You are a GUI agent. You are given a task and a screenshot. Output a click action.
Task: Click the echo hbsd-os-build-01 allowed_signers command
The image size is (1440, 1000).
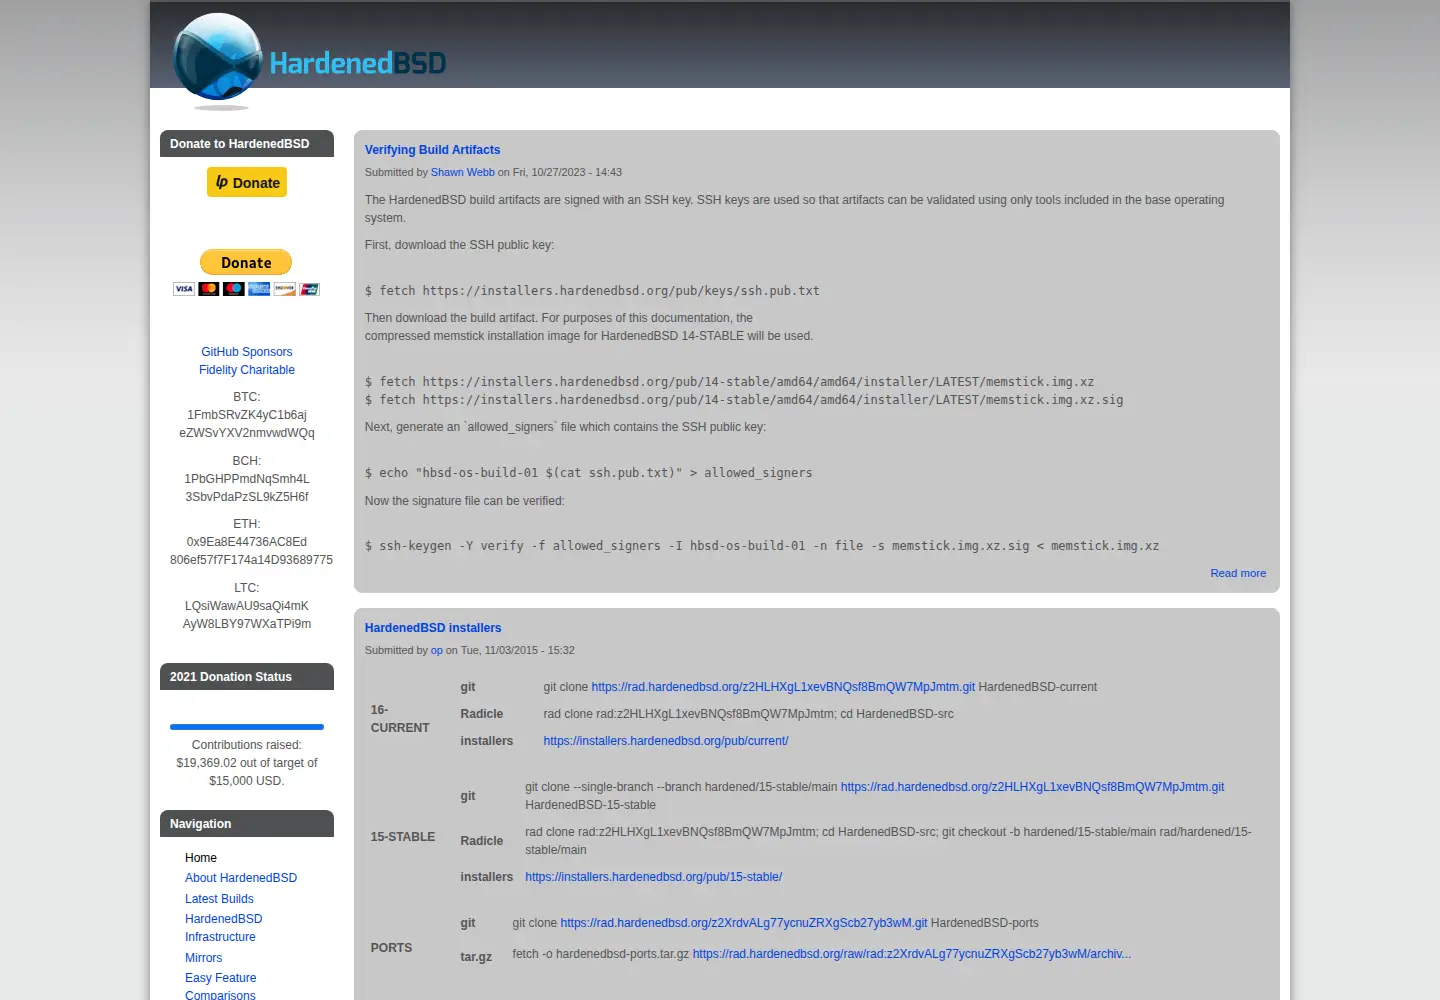589,473
